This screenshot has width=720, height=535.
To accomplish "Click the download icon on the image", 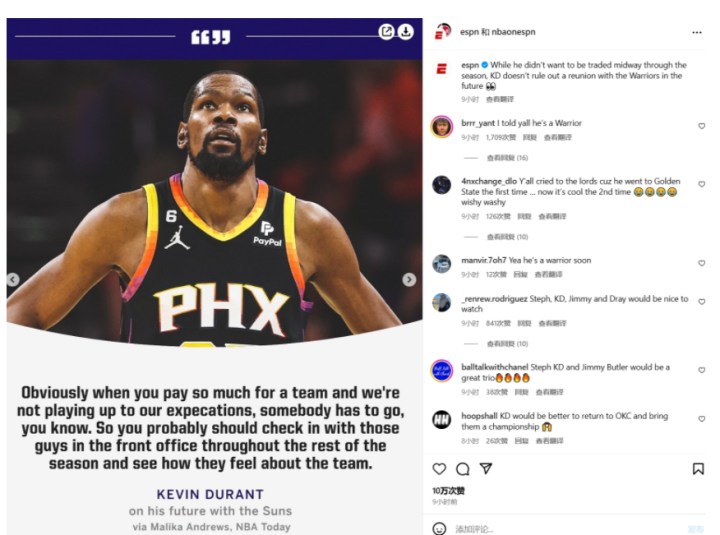I will [405, 31].
